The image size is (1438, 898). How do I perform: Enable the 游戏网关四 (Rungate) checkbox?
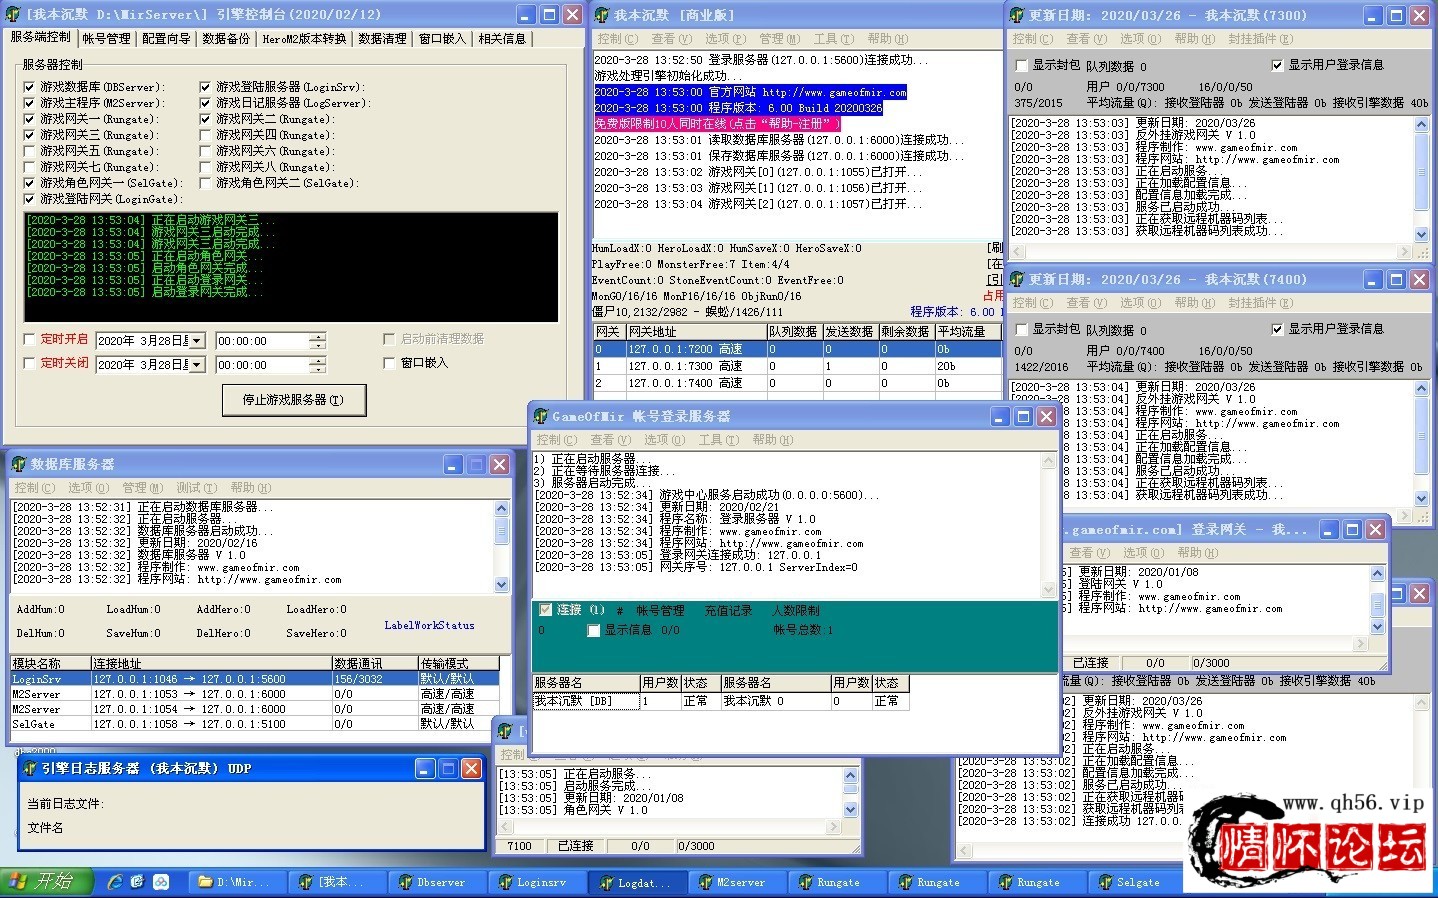(206, 135)
